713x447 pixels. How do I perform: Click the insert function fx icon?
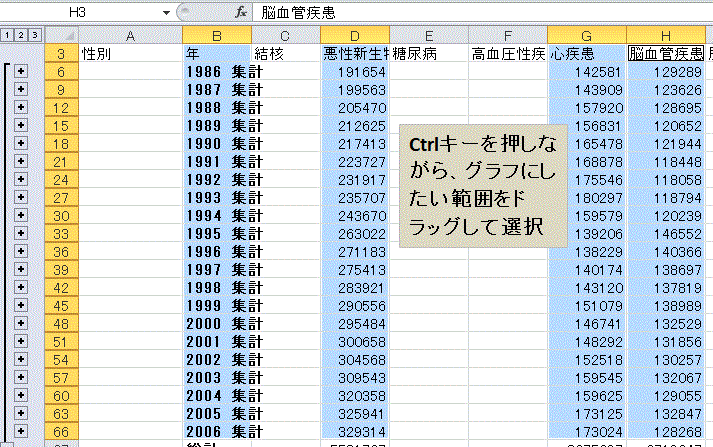(x=240, y=13)
